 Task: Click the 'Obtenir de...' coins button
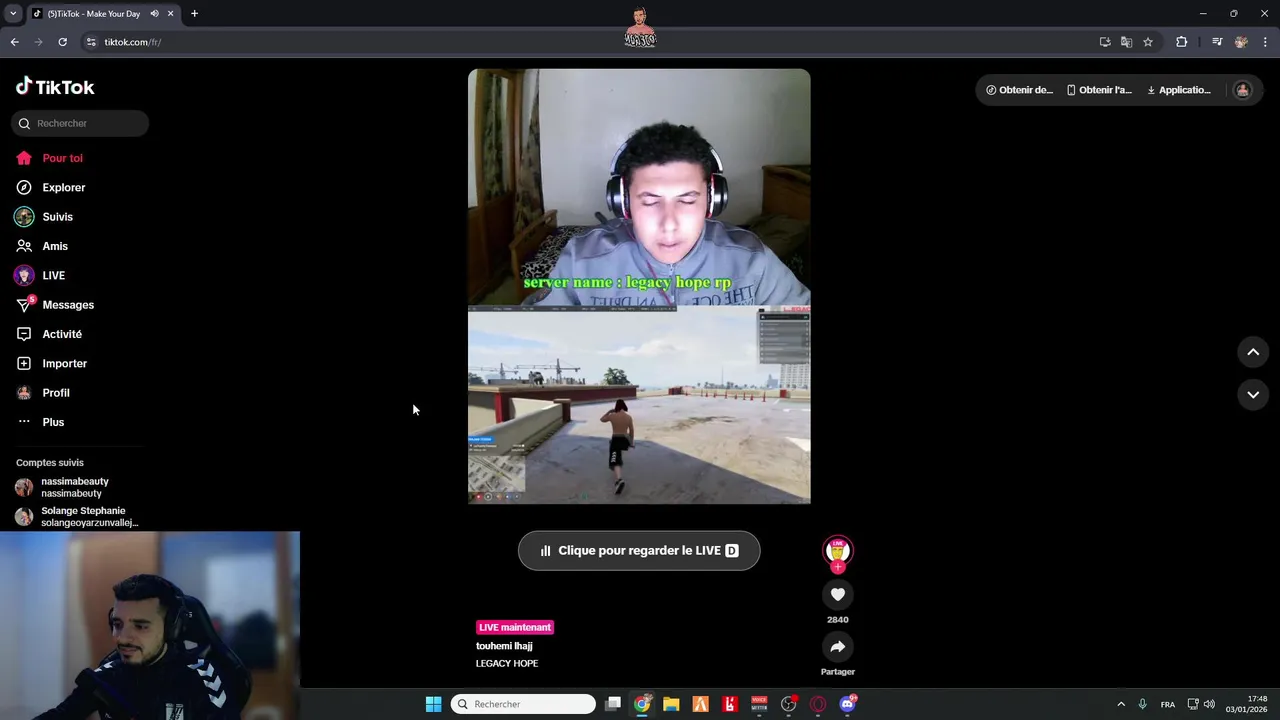coord(1019,90)
